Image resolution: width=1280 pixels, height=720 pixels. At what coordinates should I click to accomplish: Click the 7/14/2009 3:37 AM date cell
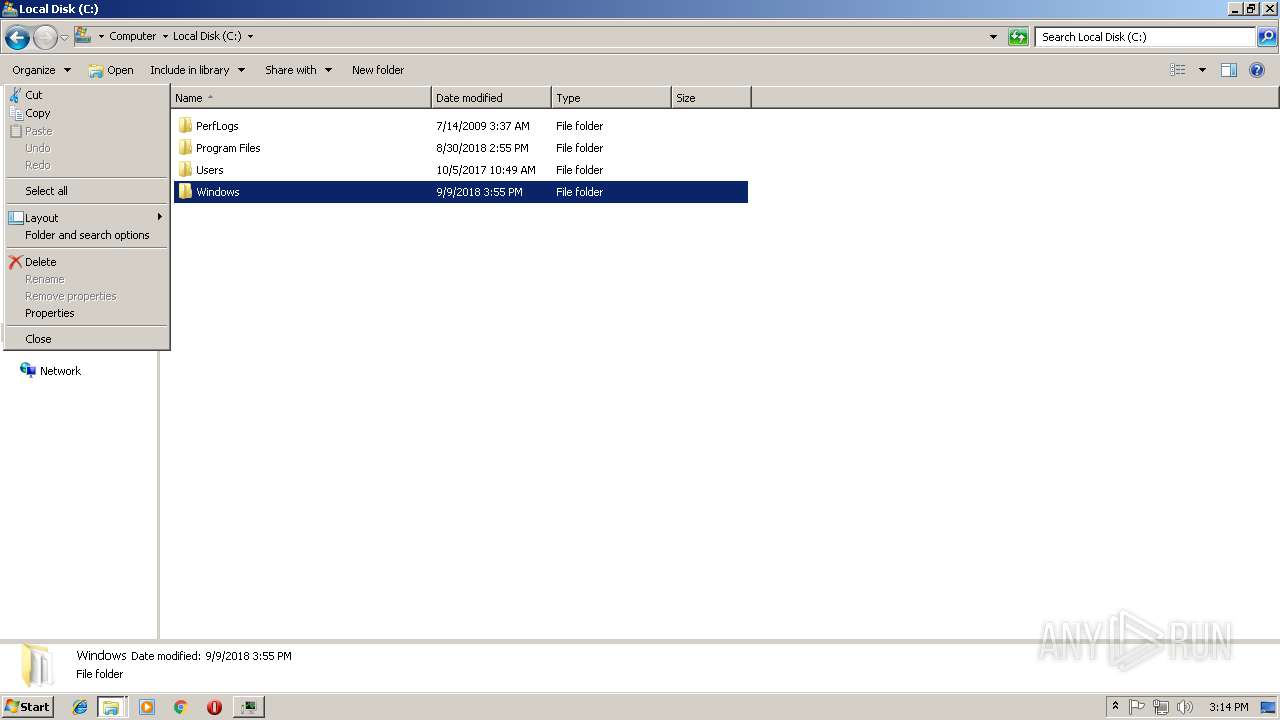pos(483,126)
